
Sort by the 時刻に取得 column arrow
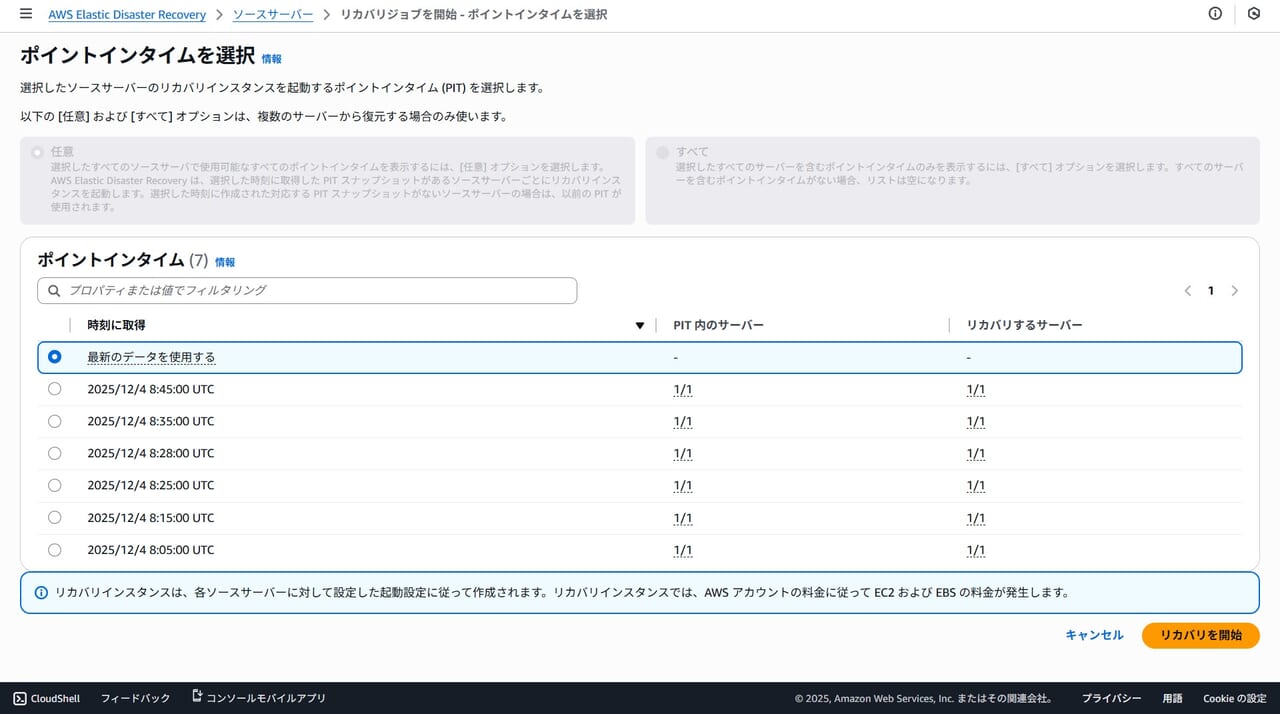pos(640,325)
